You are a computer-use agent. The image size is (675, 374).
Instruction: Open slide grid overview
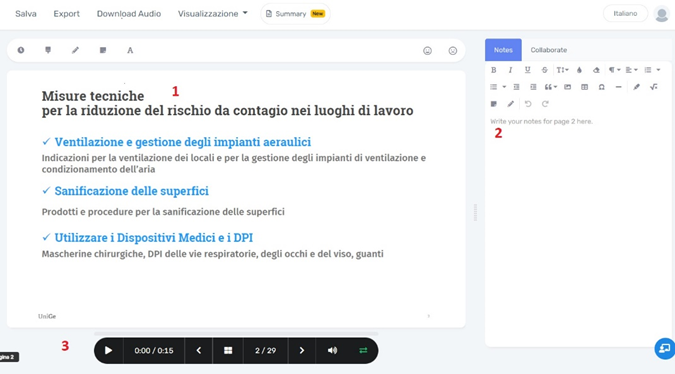click(228, 350)
